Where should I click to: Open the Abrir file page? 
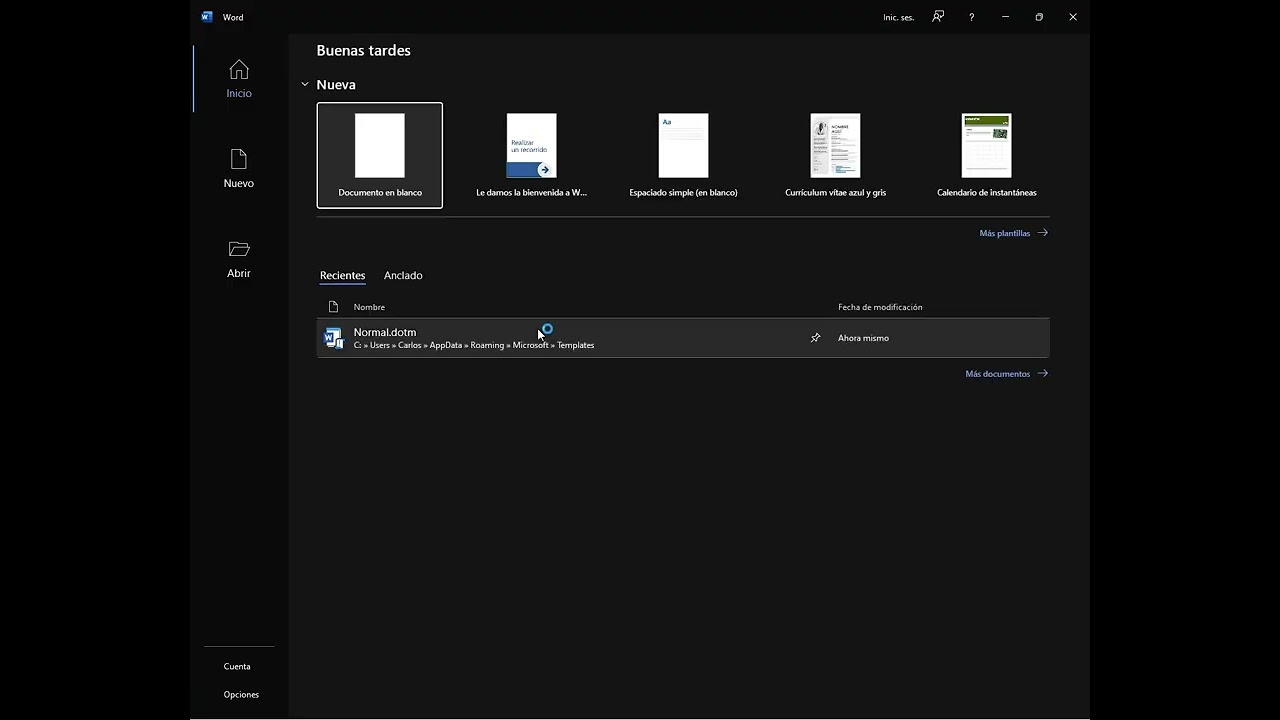(239, 259)
